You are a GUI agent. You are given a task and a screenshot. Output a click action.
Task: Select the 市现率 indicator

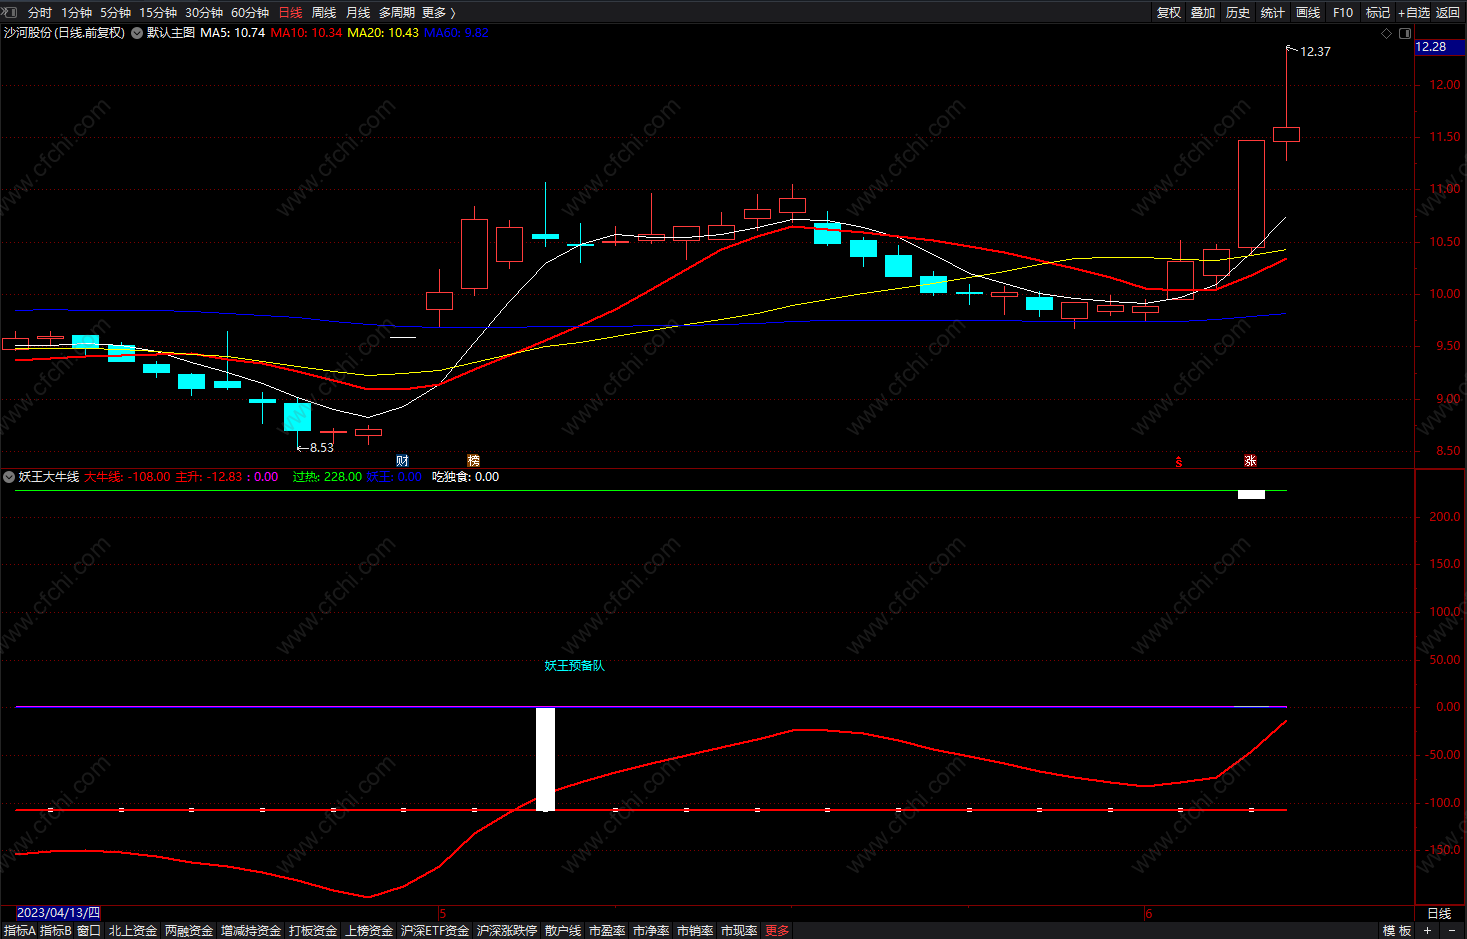pyautogui.click(x=739, y=931)
